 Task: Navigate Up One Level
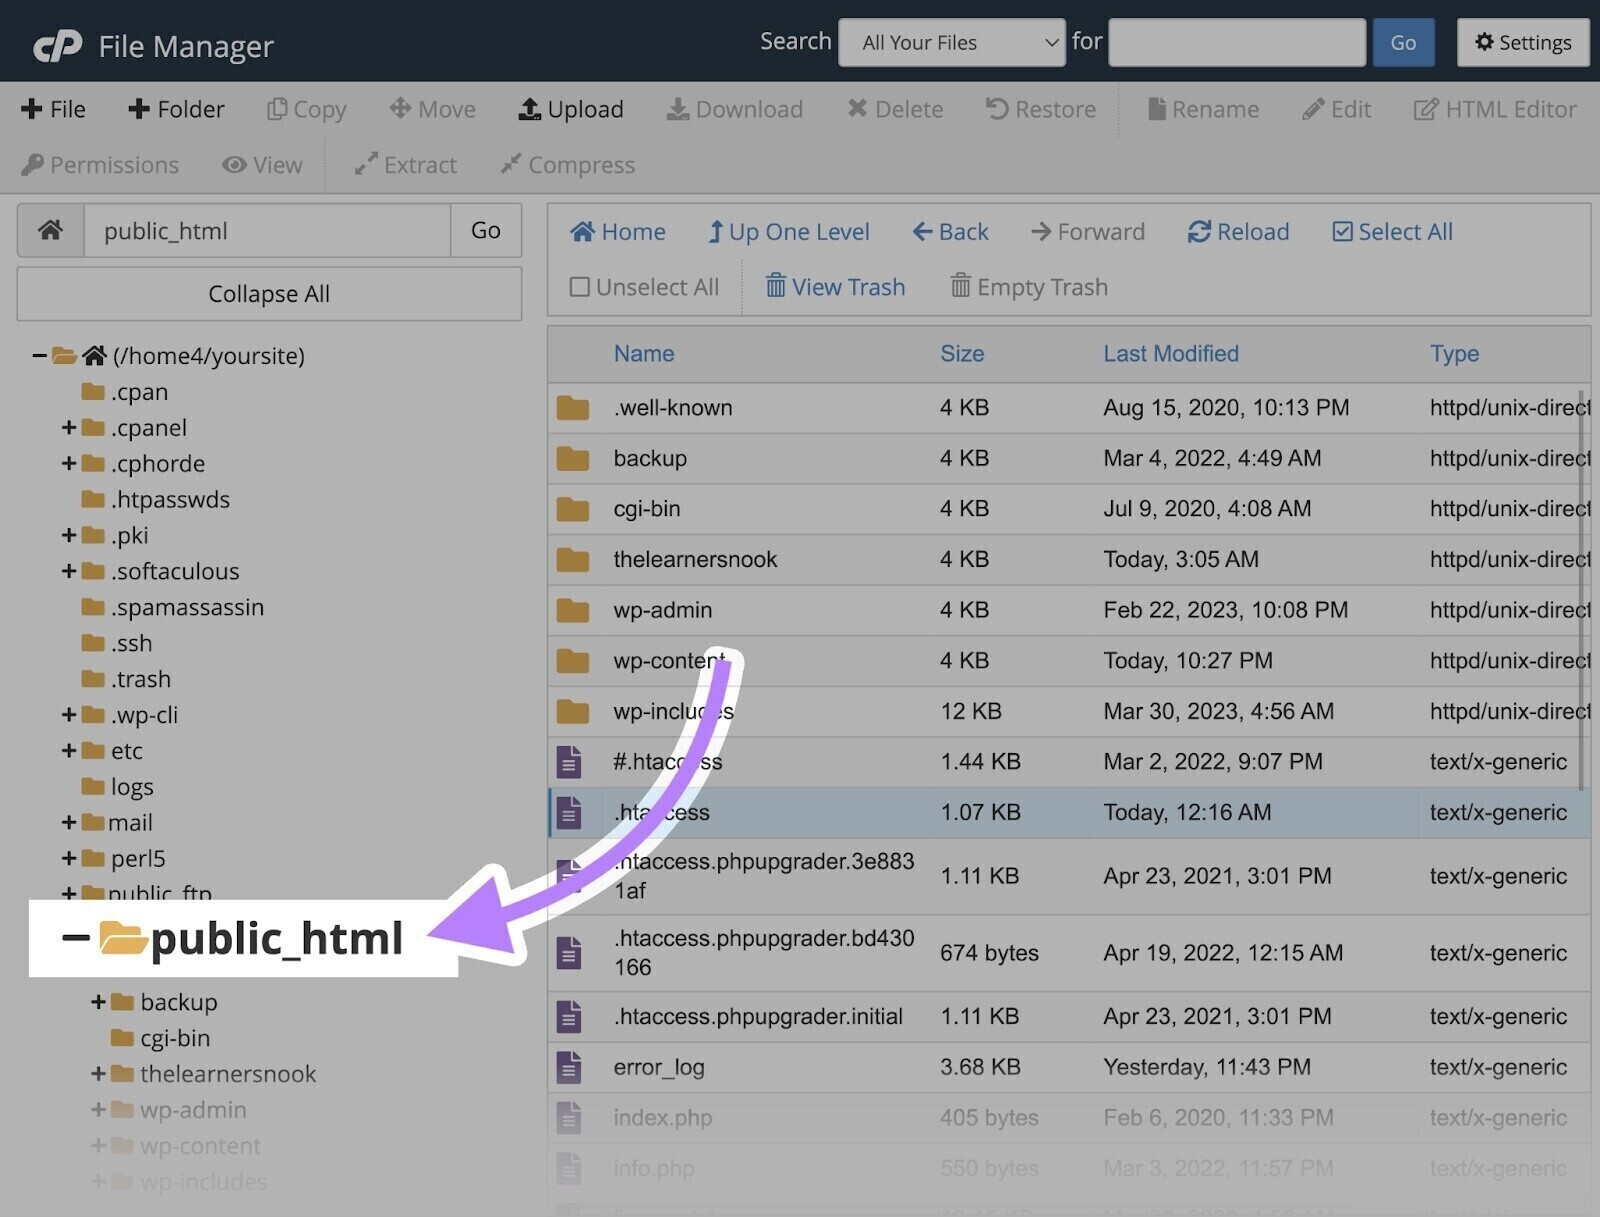tap(788, 231)
